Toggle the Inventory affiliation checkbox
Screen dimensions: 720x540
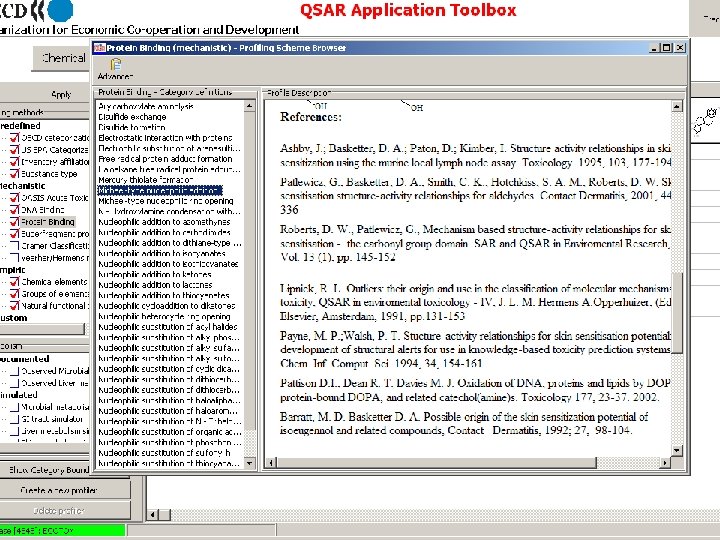(x=15, y=162)
